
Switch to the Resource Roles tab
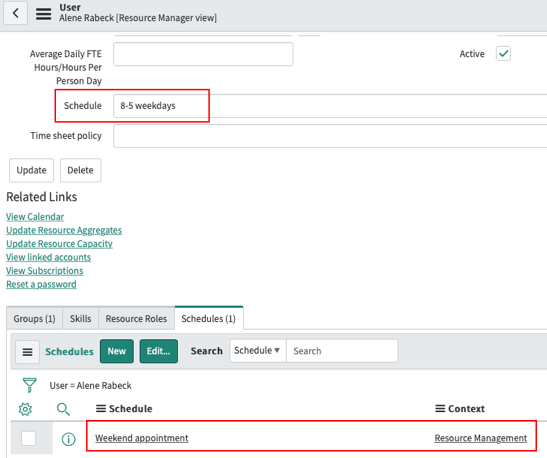click(x=136, y=318)
